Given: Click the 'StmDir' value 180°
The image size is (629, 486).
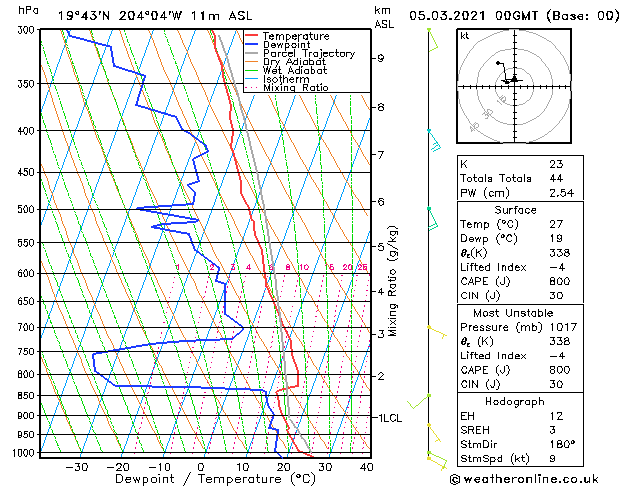Looking at the screenshot, I should [x=562, y=445].
